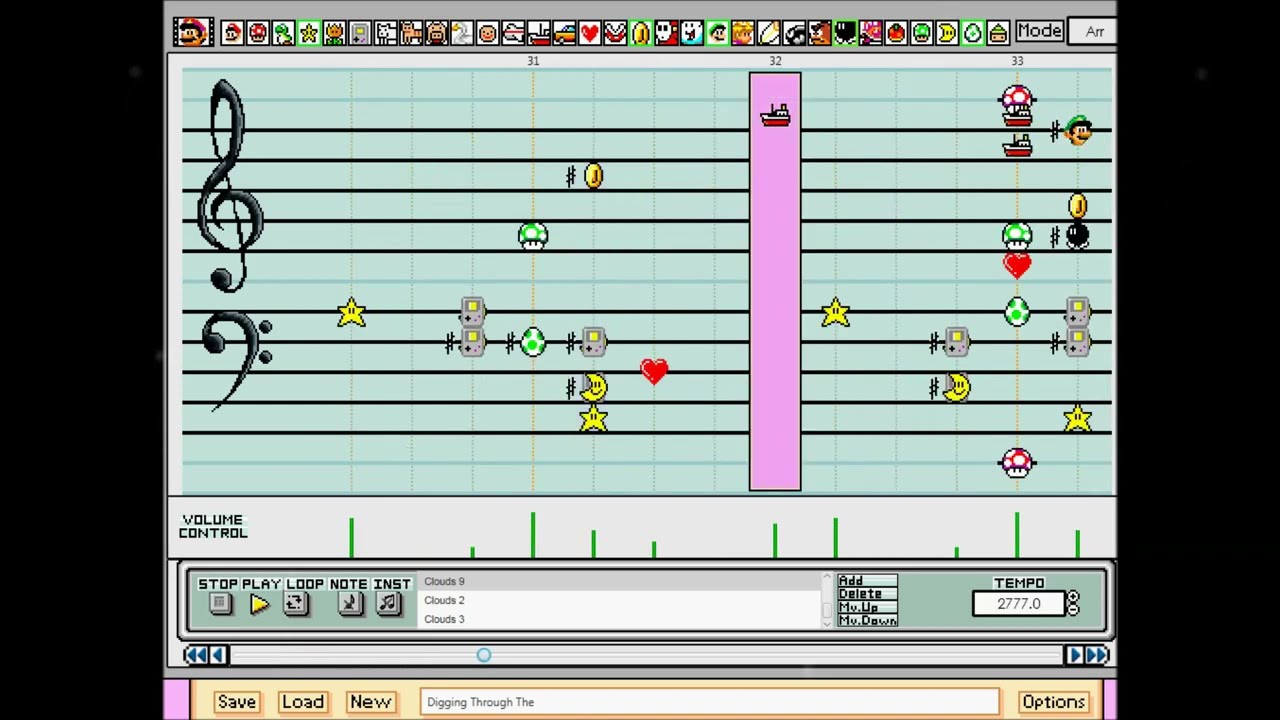Select the Dog instrument
The height and width of the screenshot is (720, 1280).
[x=386, y=33]
